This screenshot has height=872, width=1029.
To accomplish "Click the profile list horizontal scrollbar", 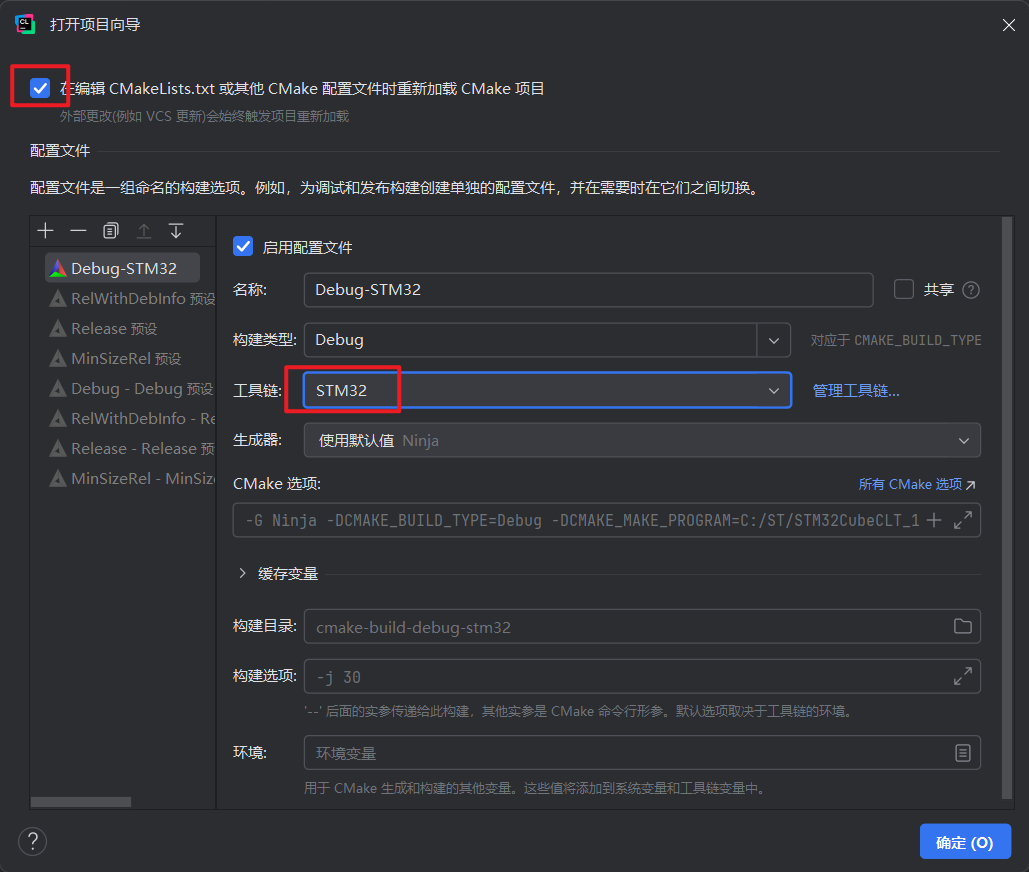I will pos(81,802).
